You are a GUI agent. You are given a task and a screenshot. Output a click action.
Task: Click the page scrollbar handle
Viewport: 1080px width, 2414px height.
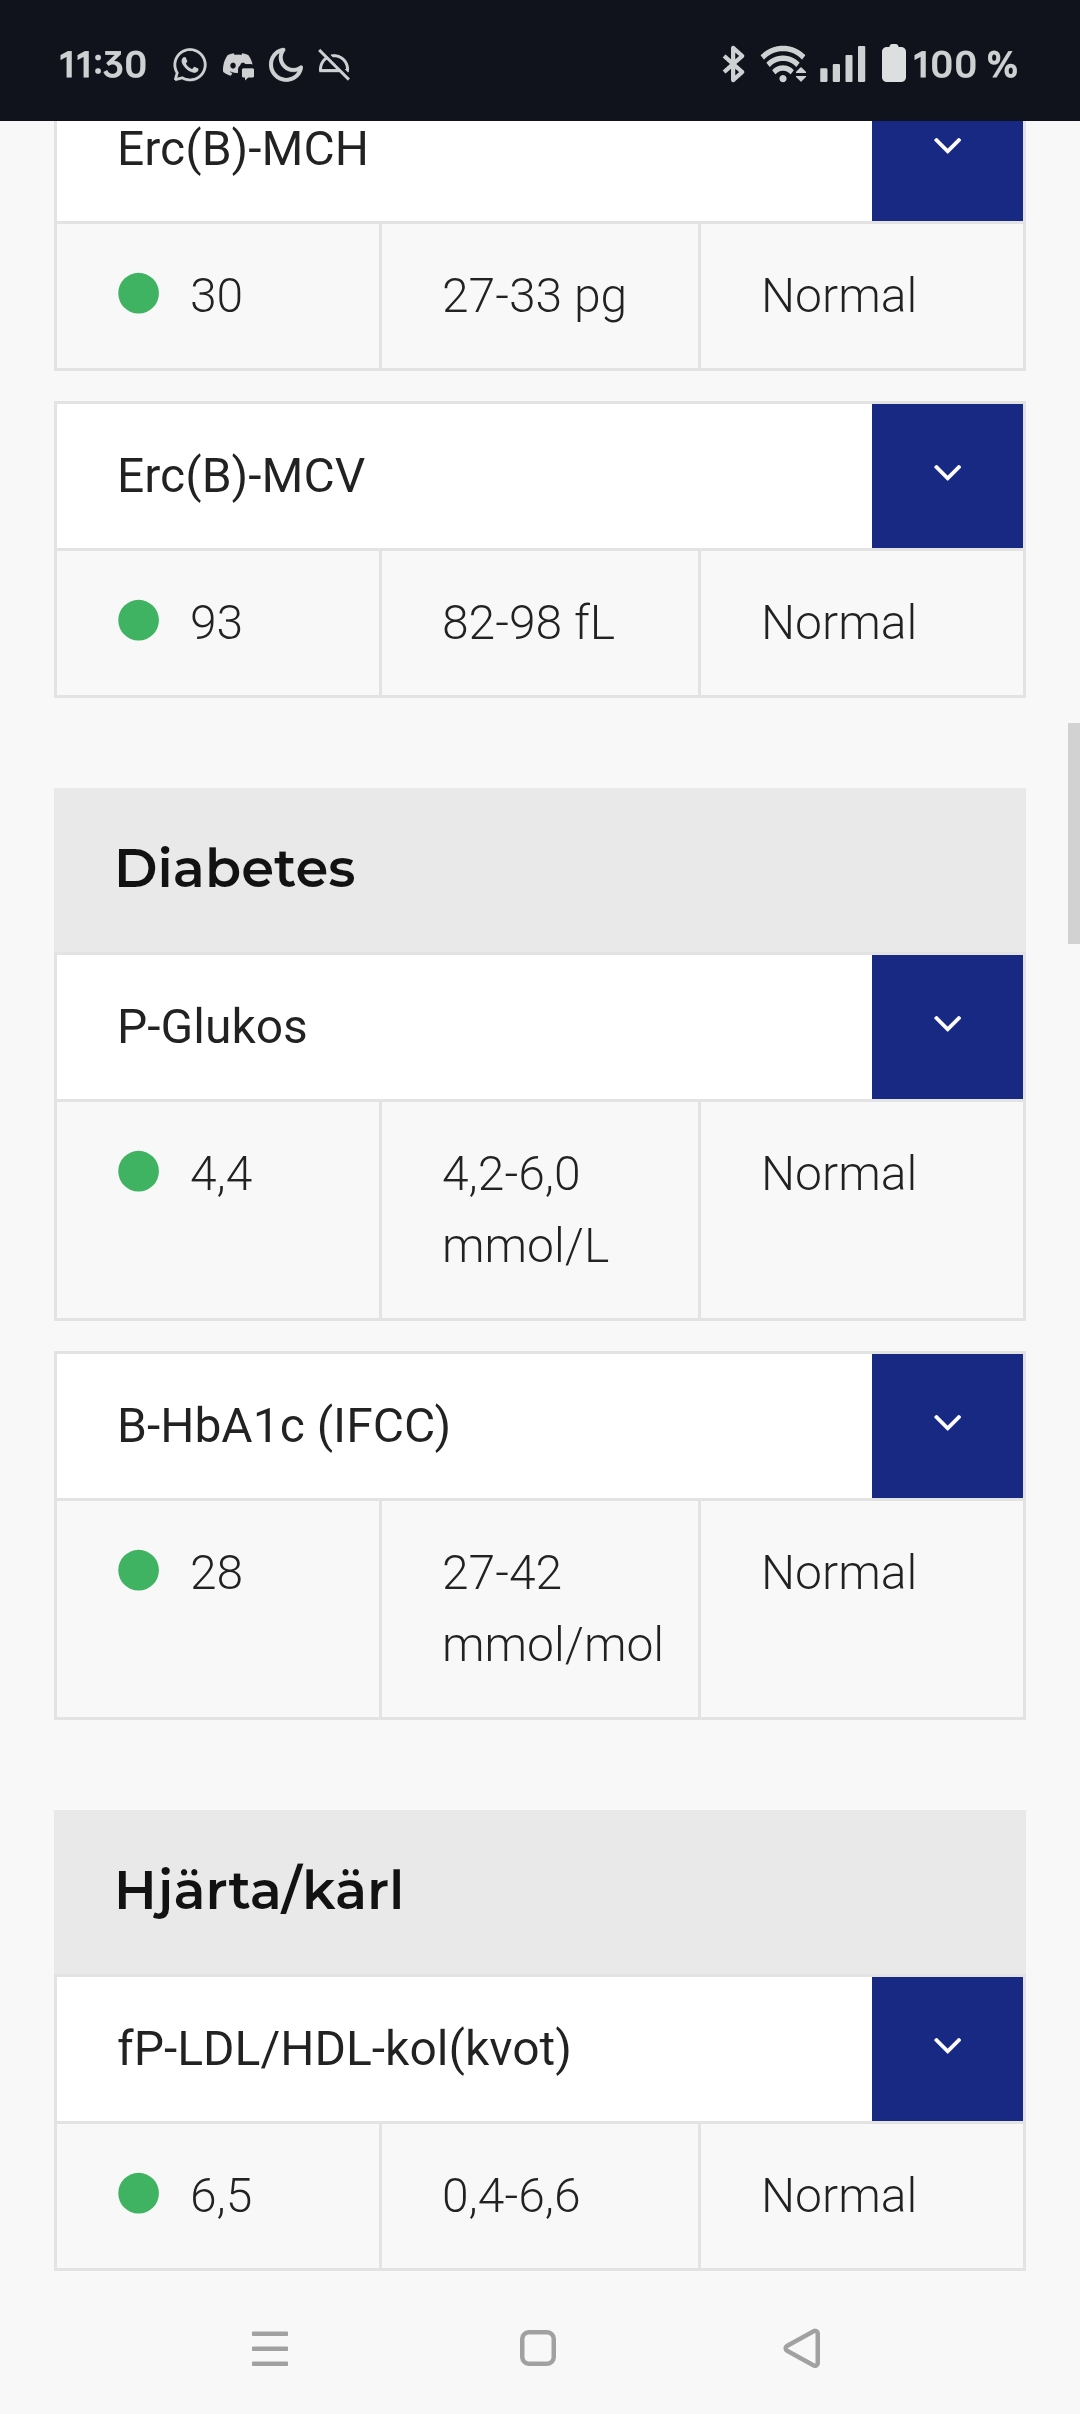click(x=1073, y=832)
